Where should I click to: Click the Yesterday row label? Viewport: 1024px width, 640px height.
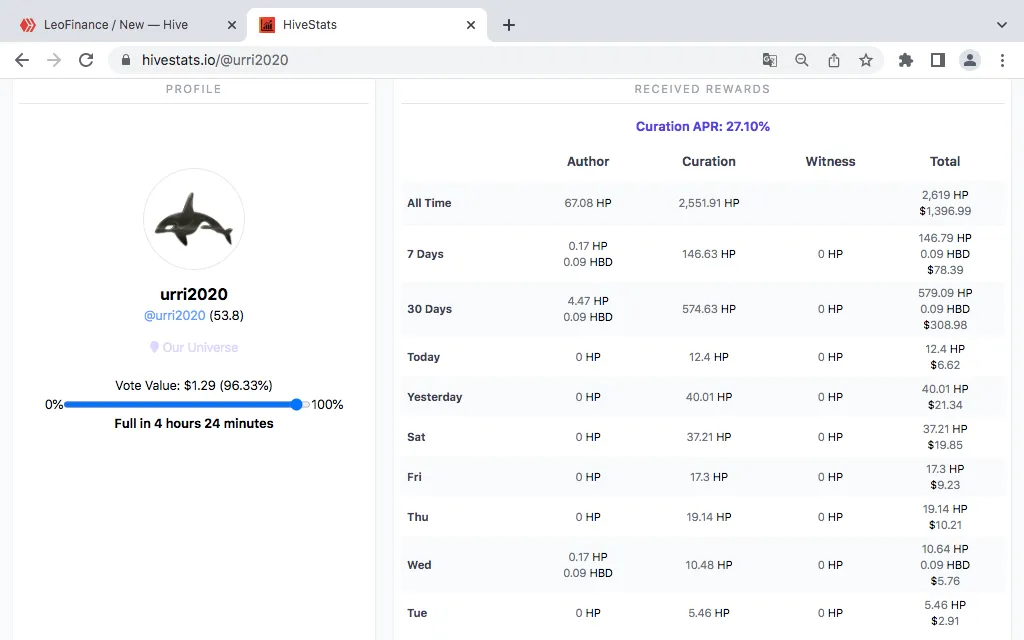point(434,397)
